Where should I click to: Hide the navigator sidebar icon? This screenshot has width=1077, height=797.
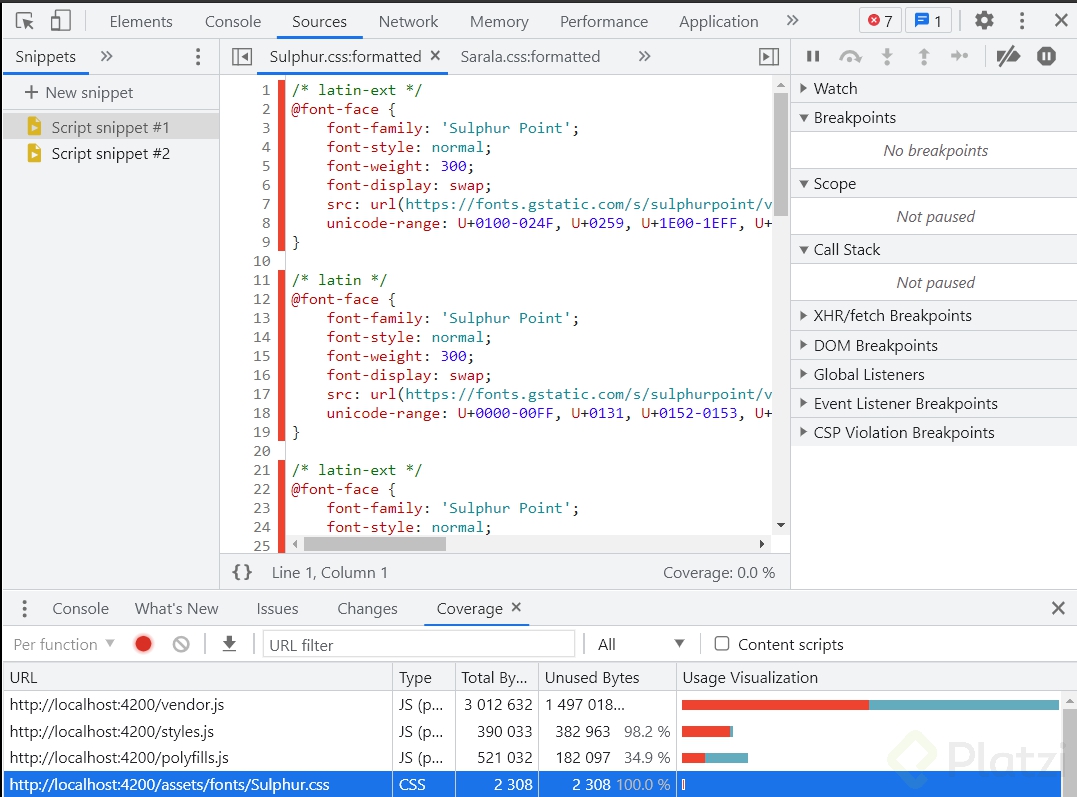click(x=242, y=56)
